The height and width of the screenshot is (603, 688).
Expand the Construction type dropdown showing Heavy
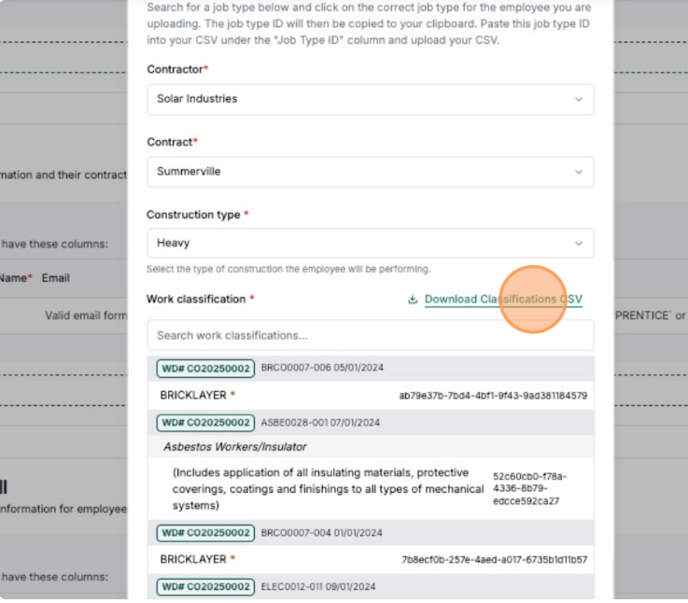pyautogui.click(x=370, y=243)
